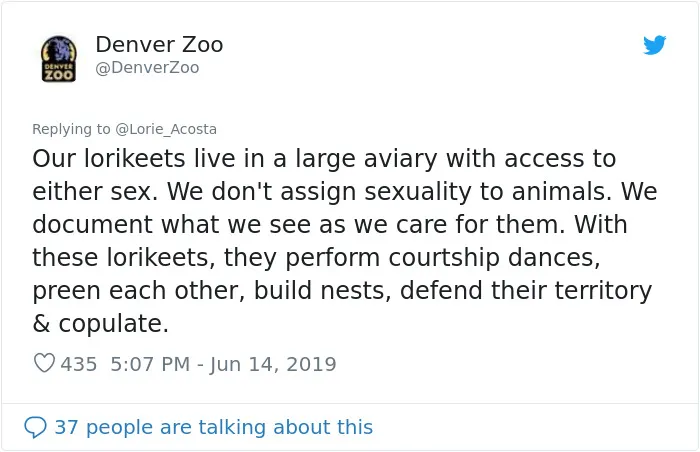This screenshot has height=452, width=700.
Task: Click the Denver Zoo display name
Action: coord(159,45)
